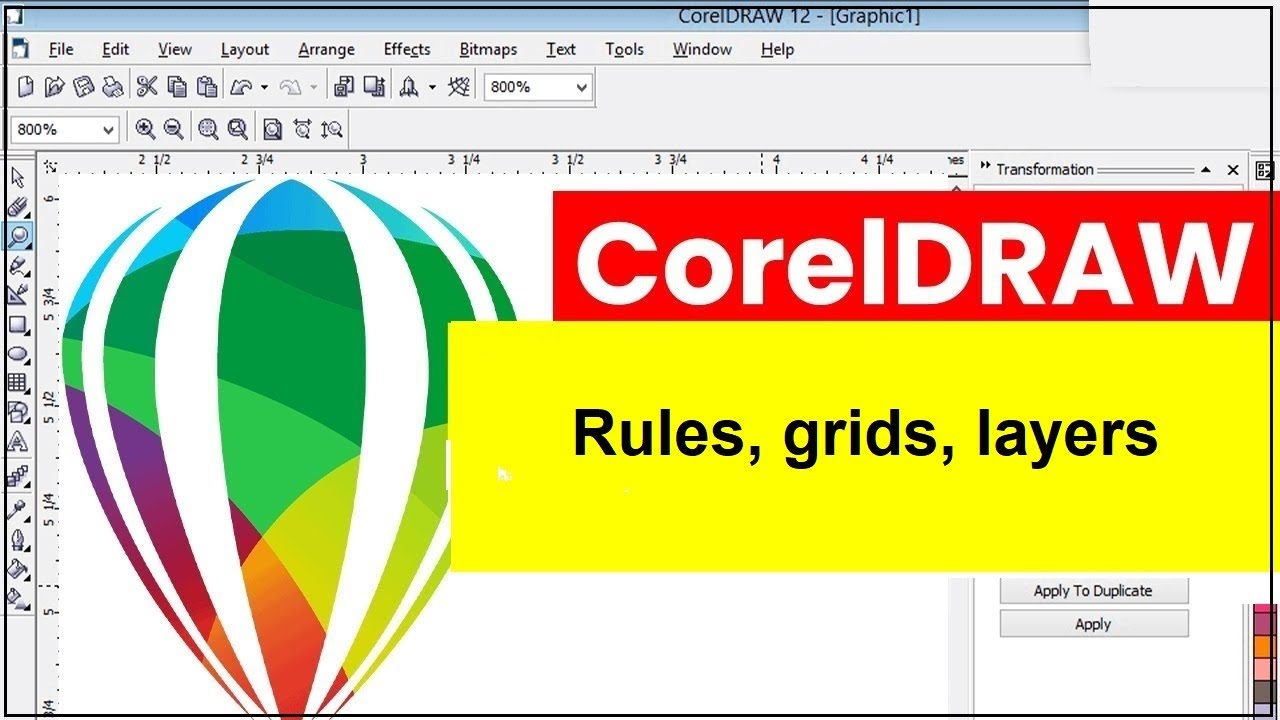This screenshot has height=720, width=1280.
Task: Click Zoom To All Objects icon
Action: click(237, 129)
